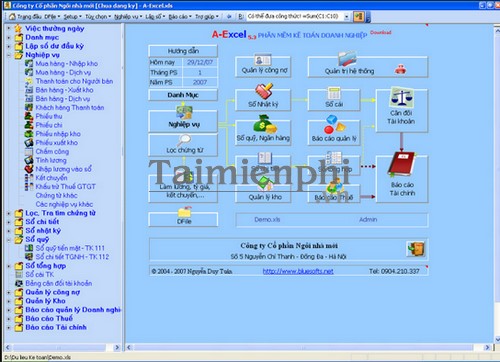This screenshot has width=500, height=362.
Task: Click formula field Có thể đưa công thức
Action: [x=295, y=16]
